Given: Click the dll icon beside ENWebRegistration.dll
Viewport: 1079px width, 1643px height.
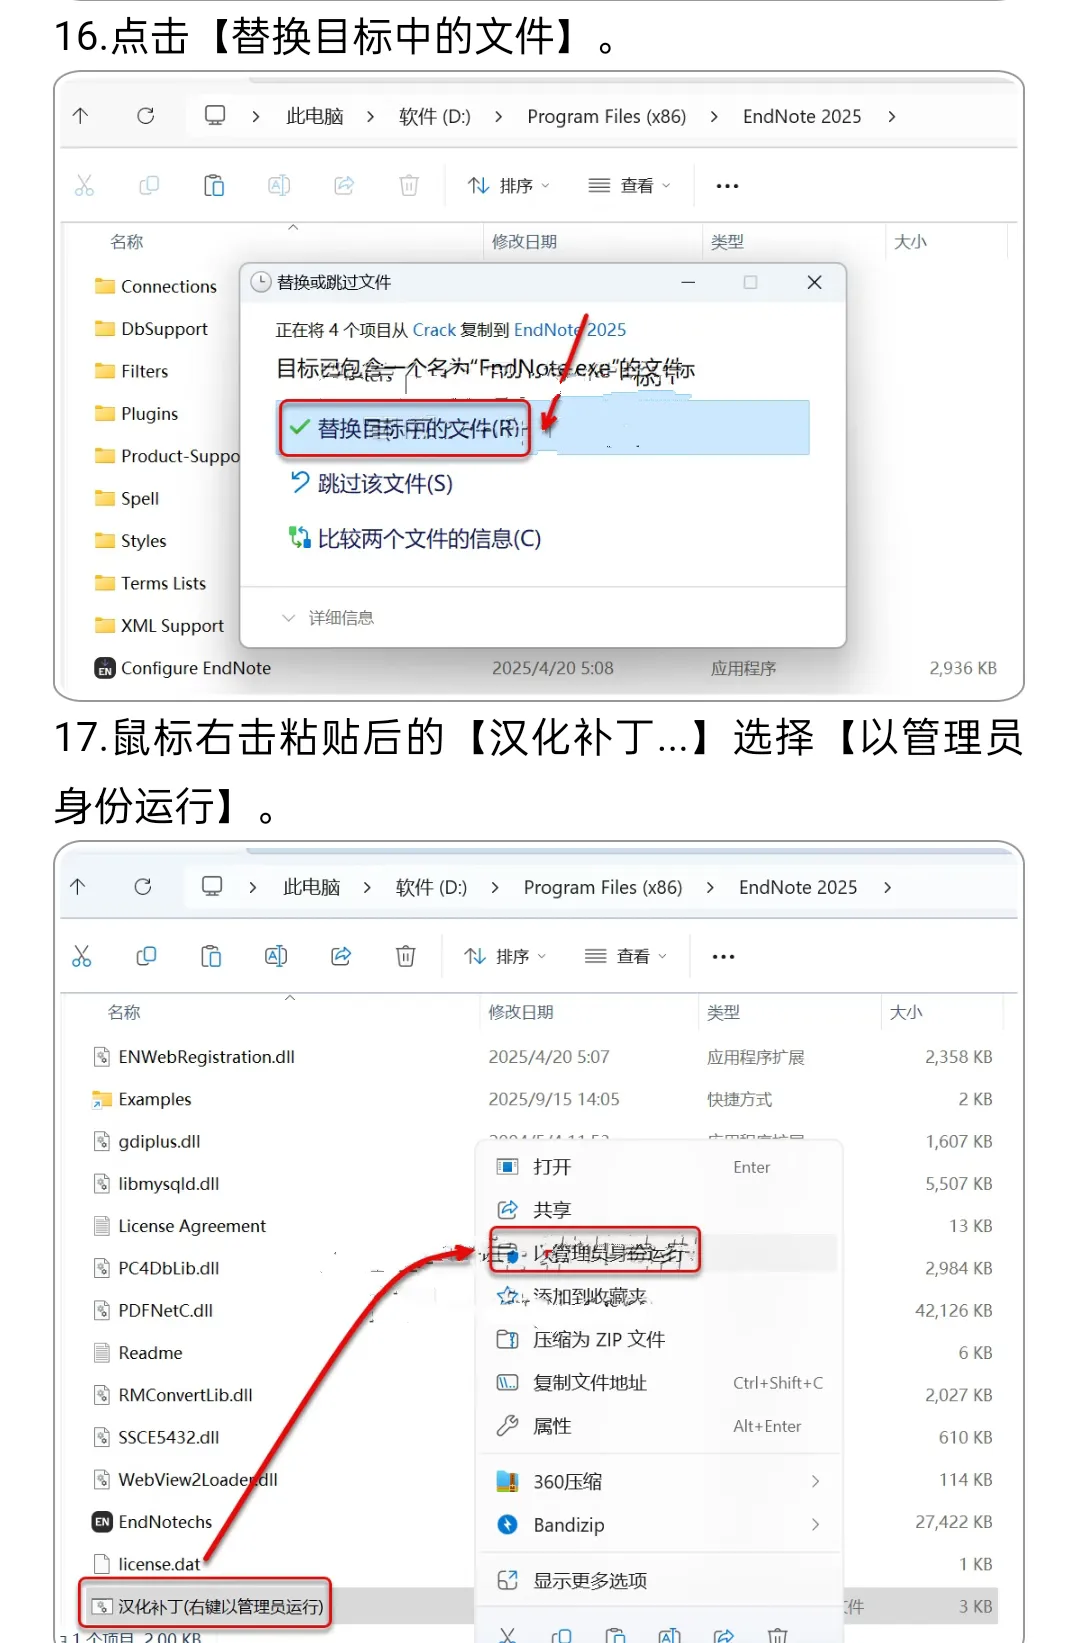Looking at the screenshot, I should (x=101, y=1057).
